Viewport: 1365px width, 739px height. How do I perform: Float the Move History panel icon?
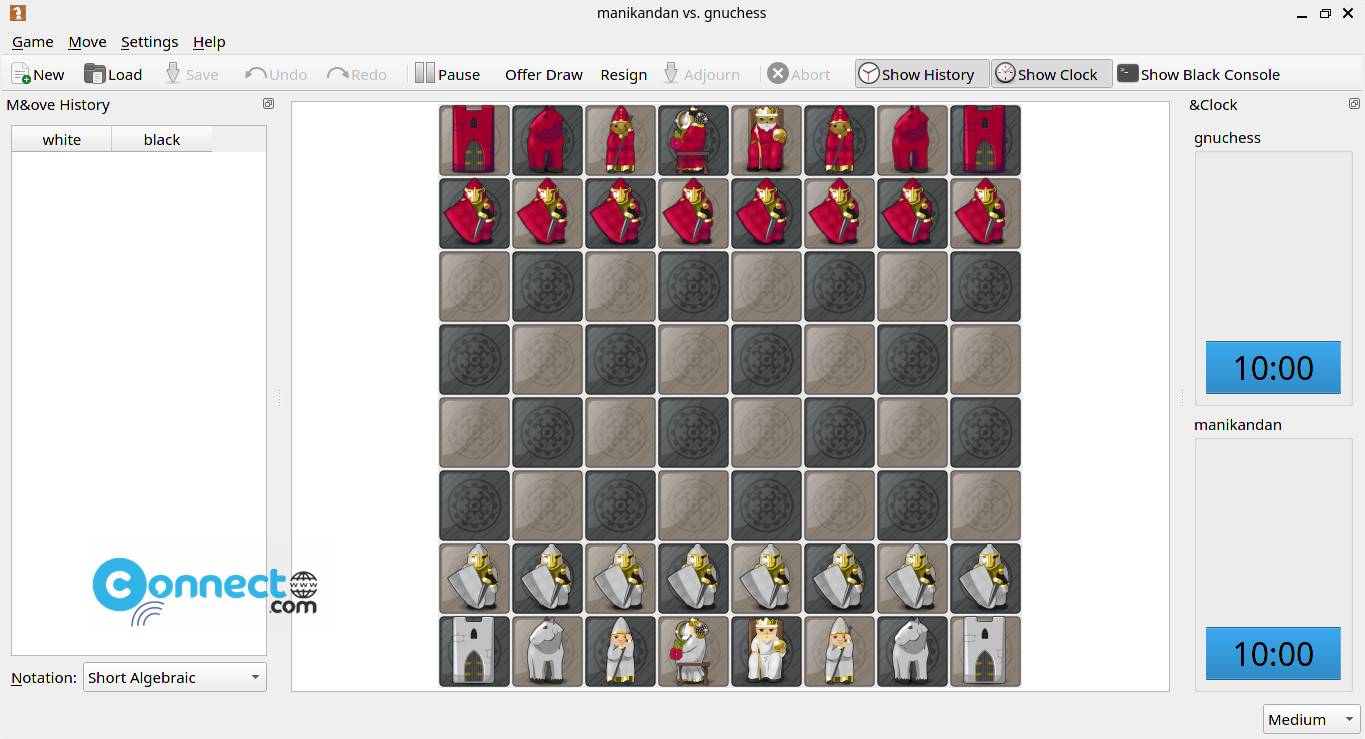coord(268,104)
